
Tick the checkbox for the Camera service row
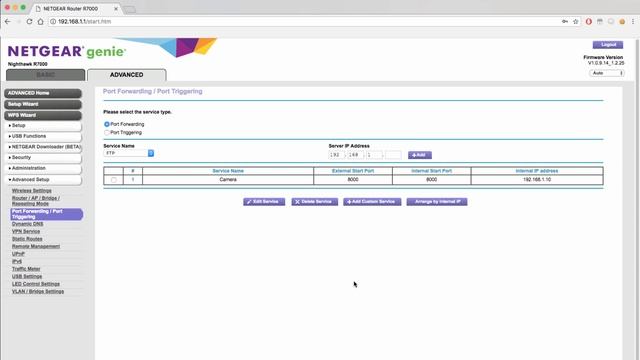click(113, 180)
